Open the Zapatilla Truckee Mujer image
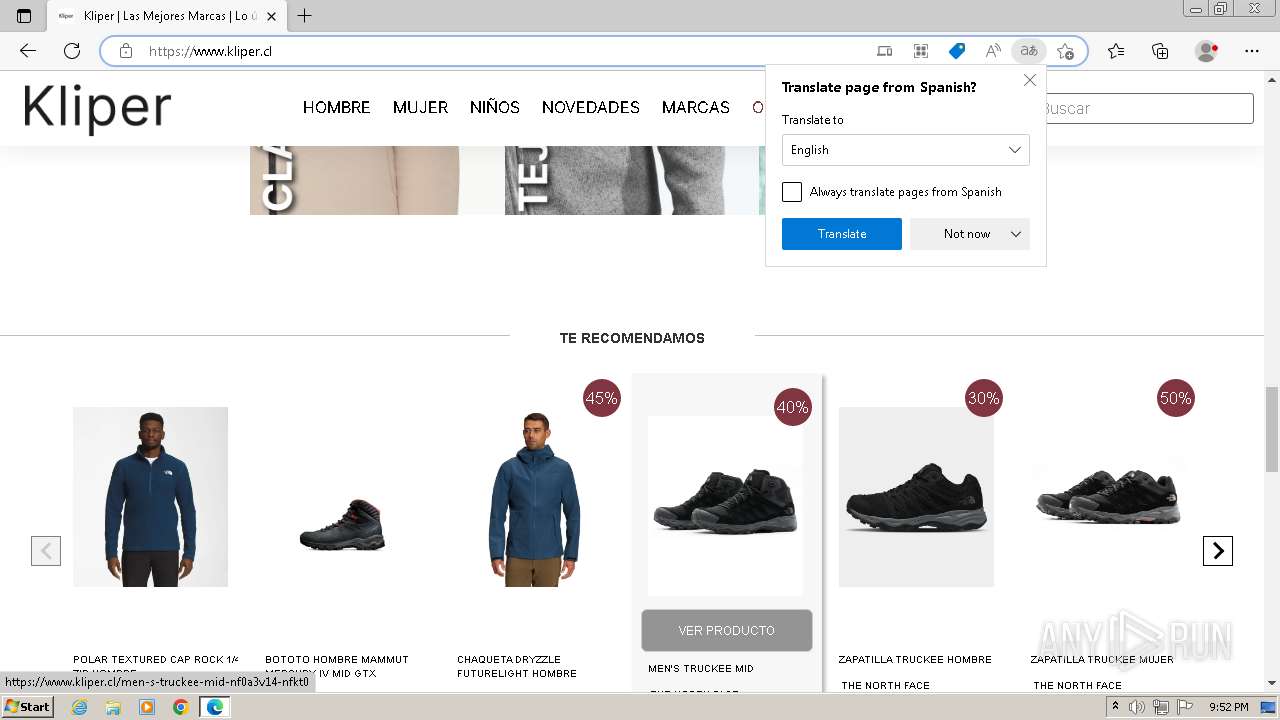1280x720 pixels. click(x=1108, y=497)
